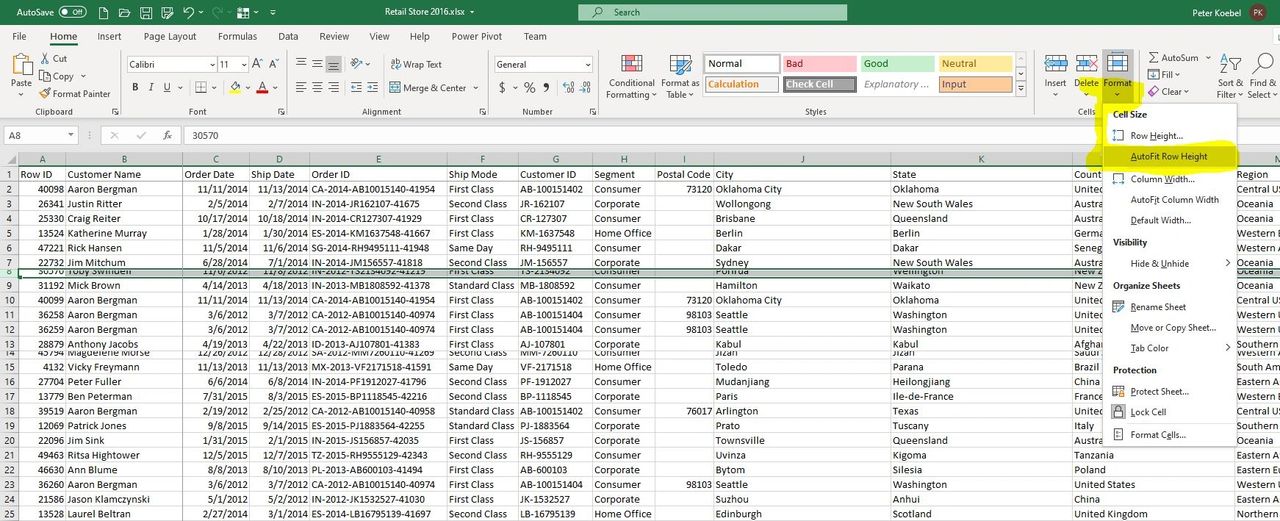Select Protect Sheet in Format menu

pos(1158,392)
